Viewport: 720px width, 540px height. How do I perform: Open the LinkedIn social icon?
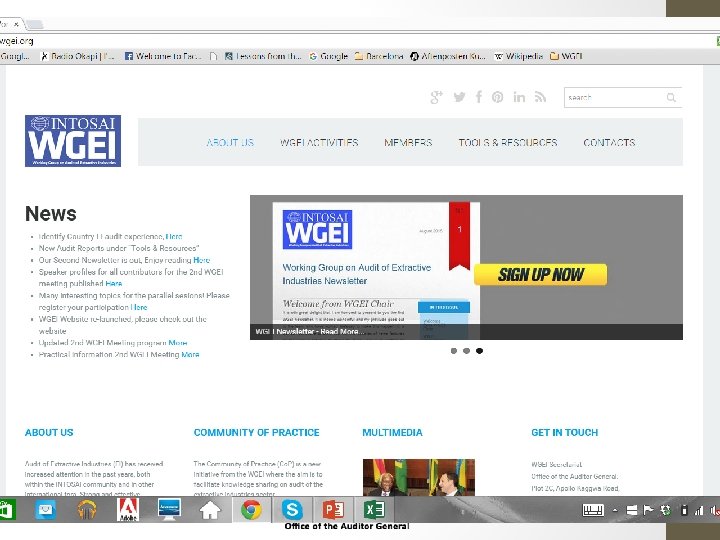tap(519, 97)
